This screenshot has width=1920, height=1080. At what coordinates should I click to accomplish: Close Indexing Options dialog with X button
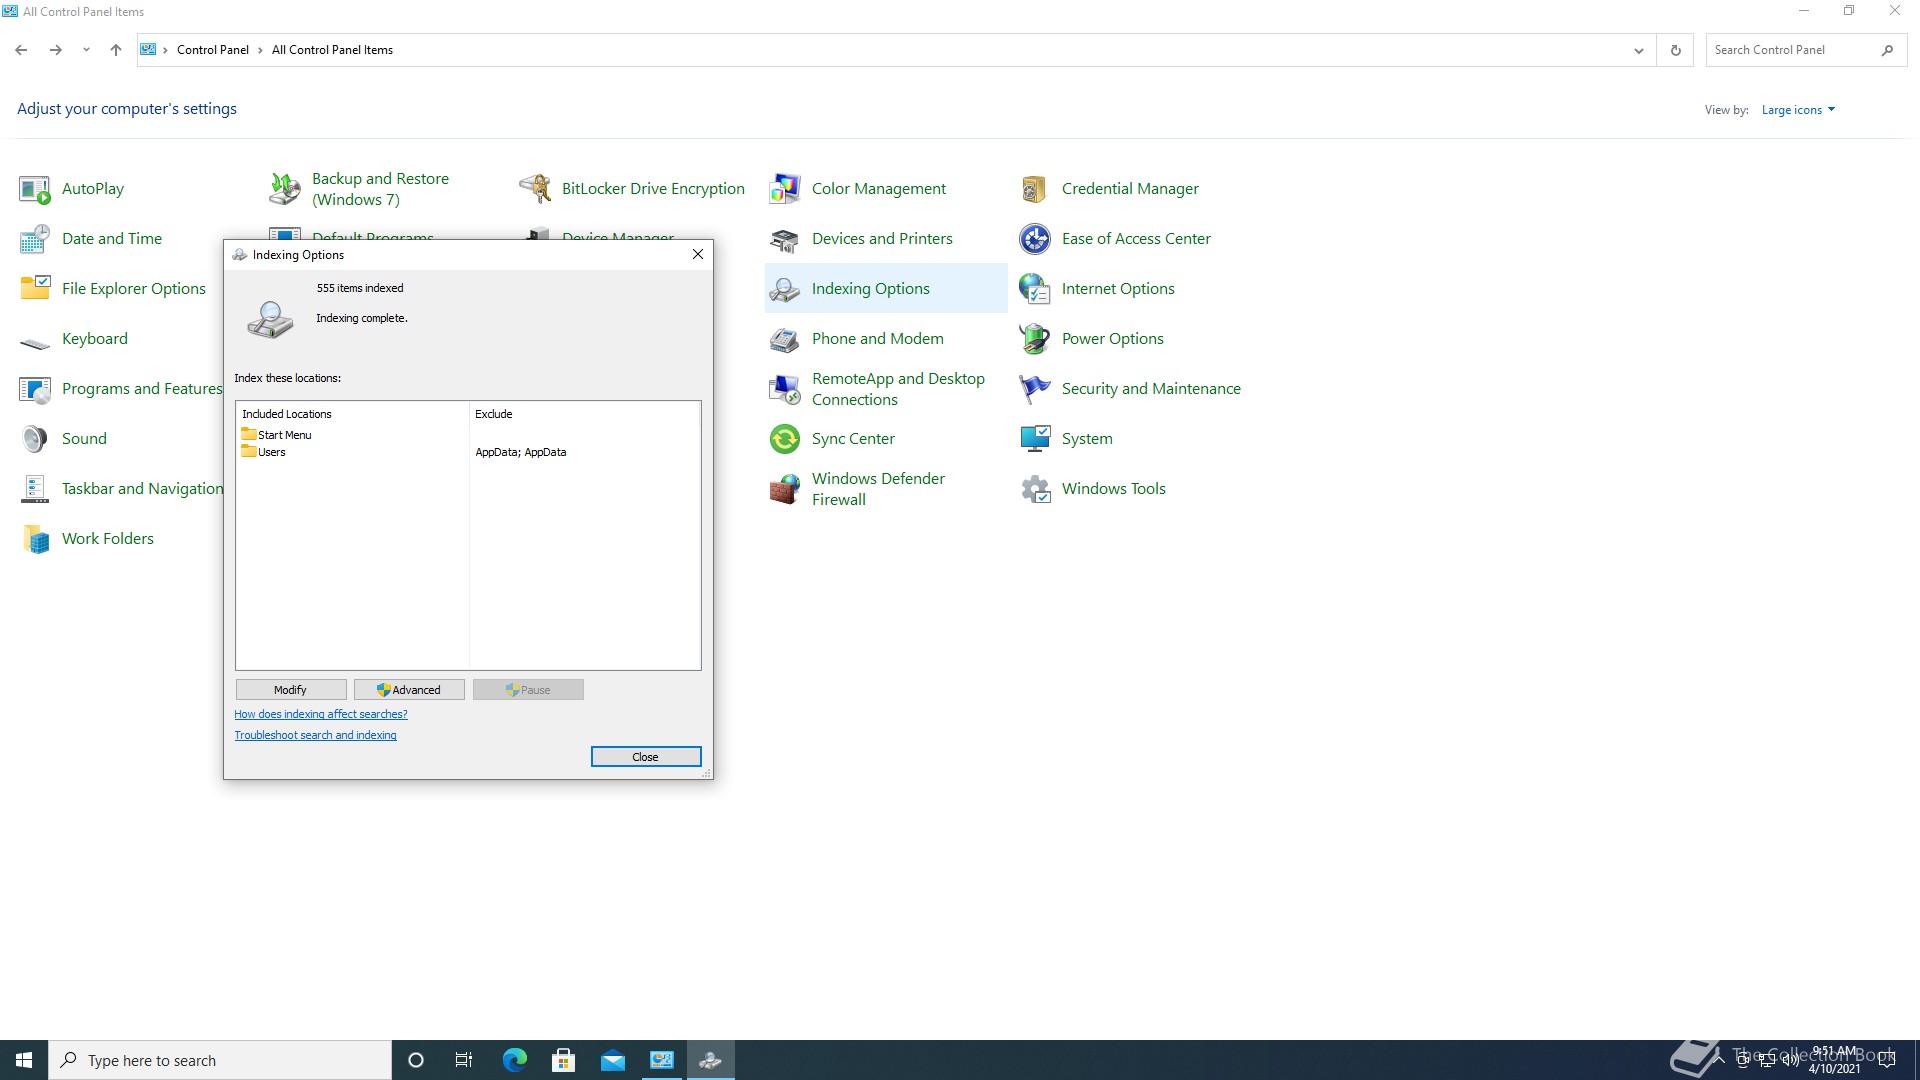point(698,255)
